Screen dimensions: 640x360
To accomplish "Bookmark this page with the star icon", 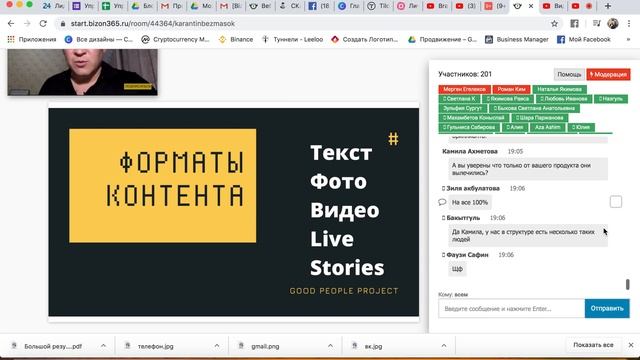I will [x=554, y=24].
